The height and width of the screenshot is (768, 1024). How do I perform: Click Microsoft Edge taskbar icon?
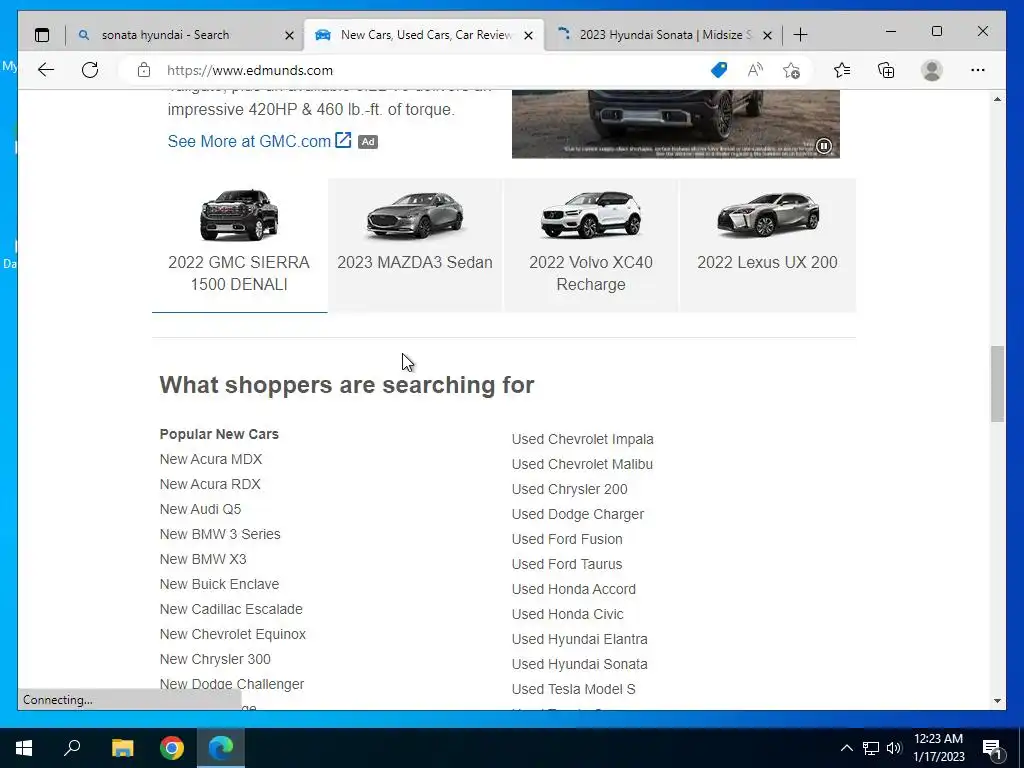pos(221,748)
